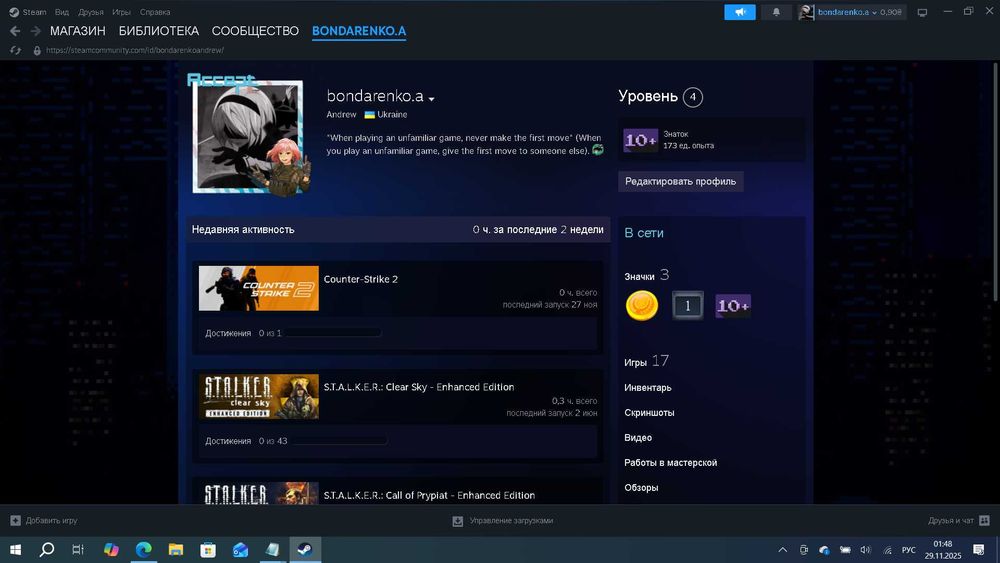Open notifications bell icon
This screenshot has width=1000, height=563.
pyautogui.click(x=776, y=12)
